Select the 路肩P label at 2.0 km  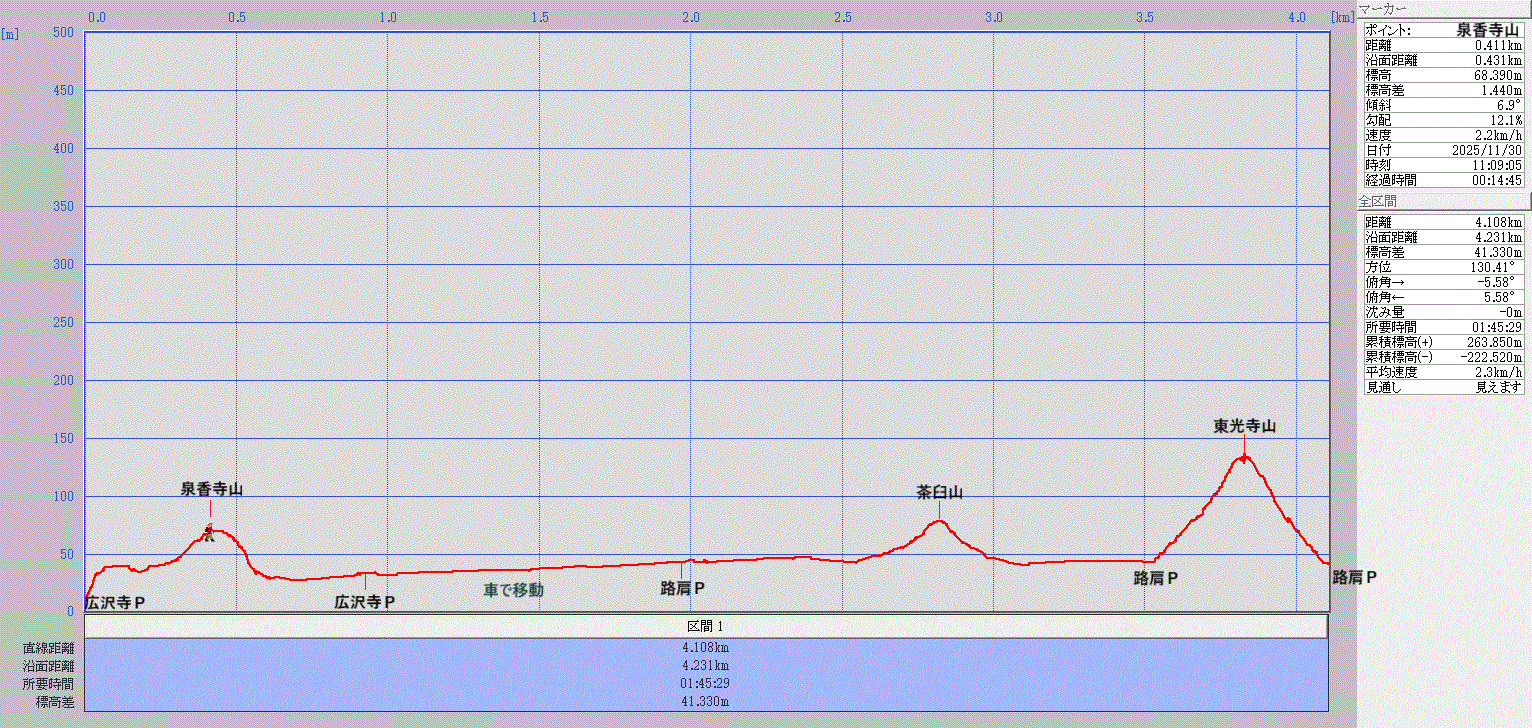682,588
